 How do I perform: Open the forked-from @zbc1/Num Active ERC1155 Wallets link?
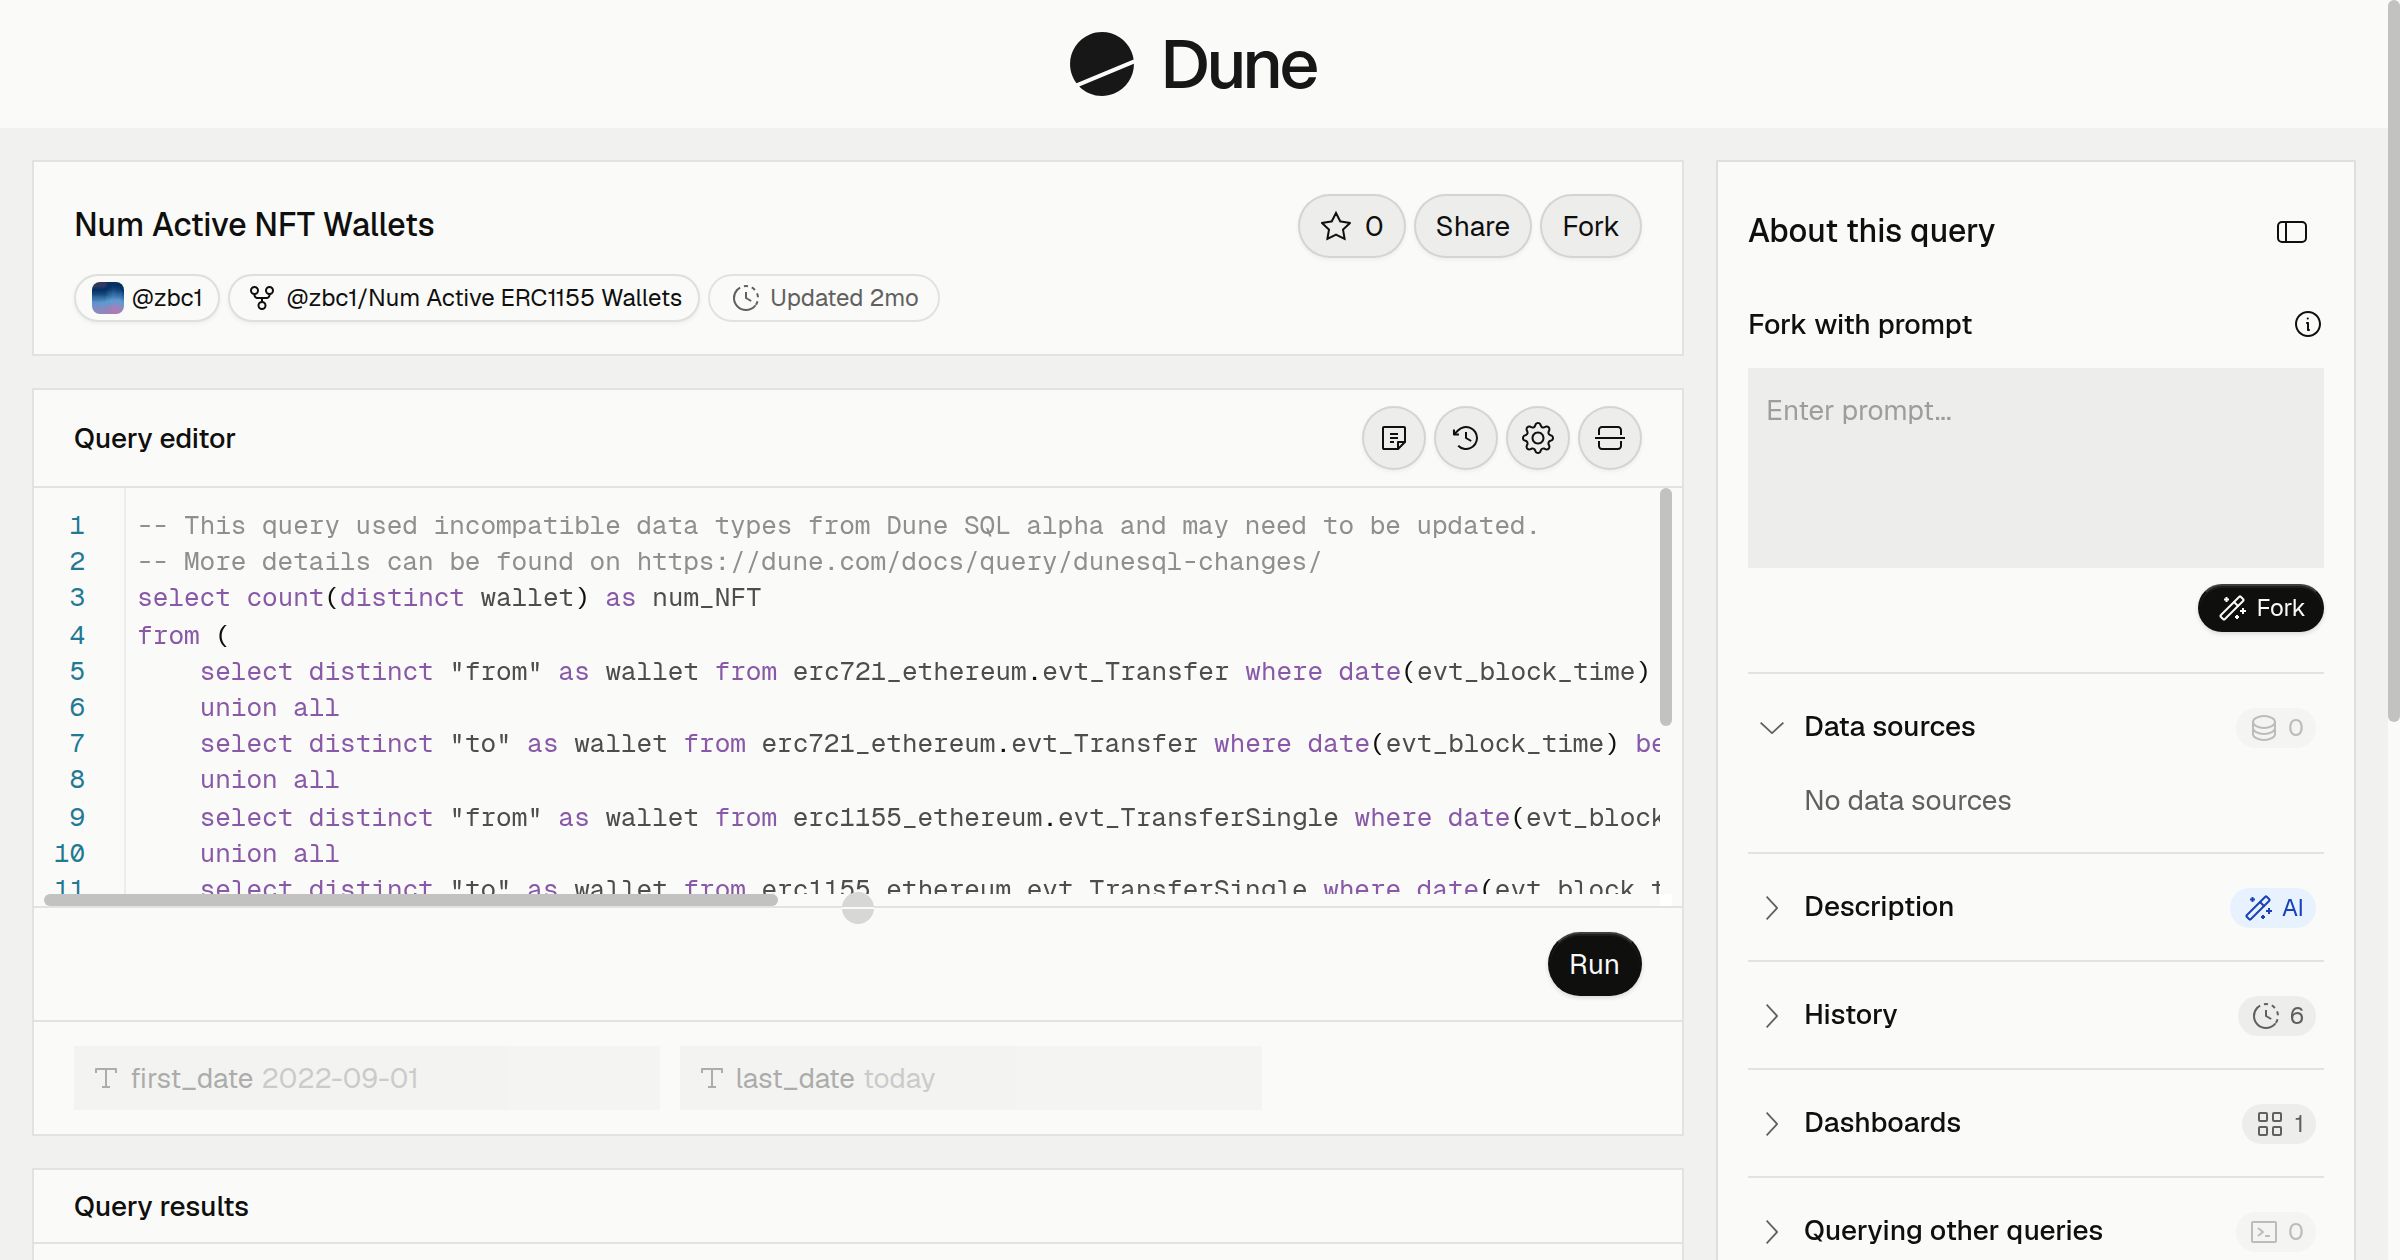click(x=464, y=298)
